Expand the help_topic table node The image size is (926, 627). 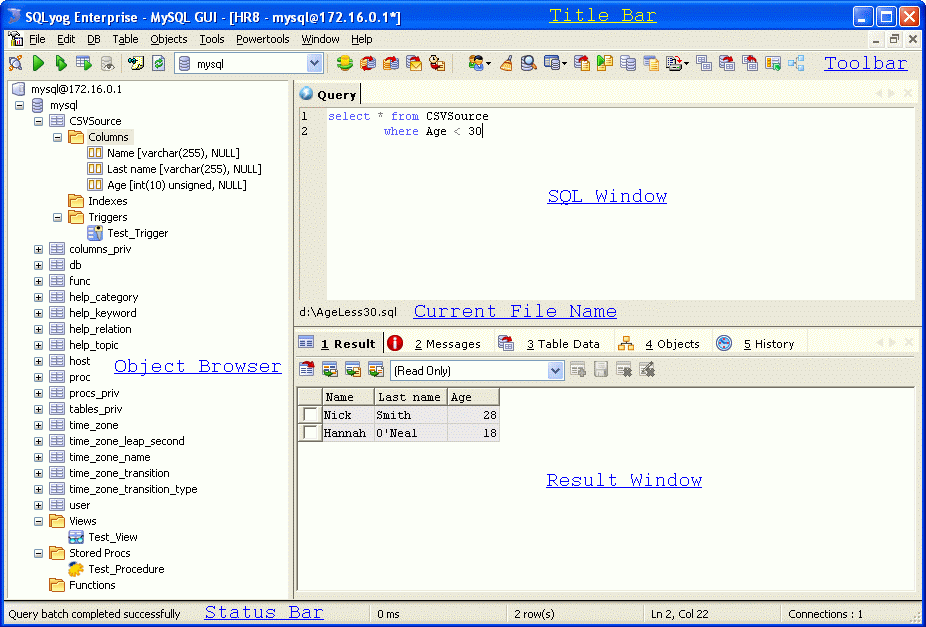click(x=39, y=345)
